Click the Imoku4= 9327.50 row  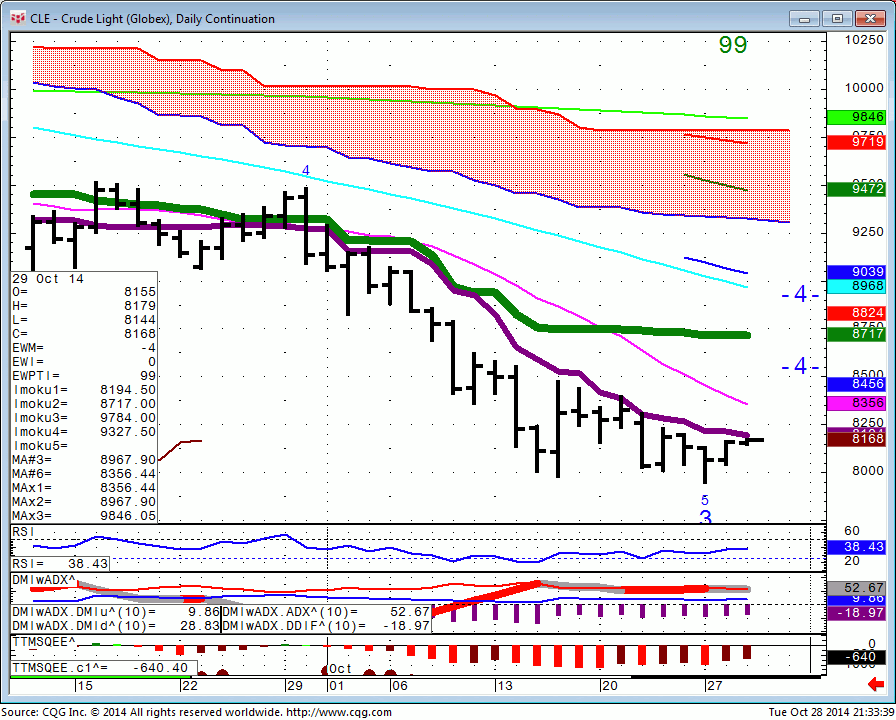84,432
